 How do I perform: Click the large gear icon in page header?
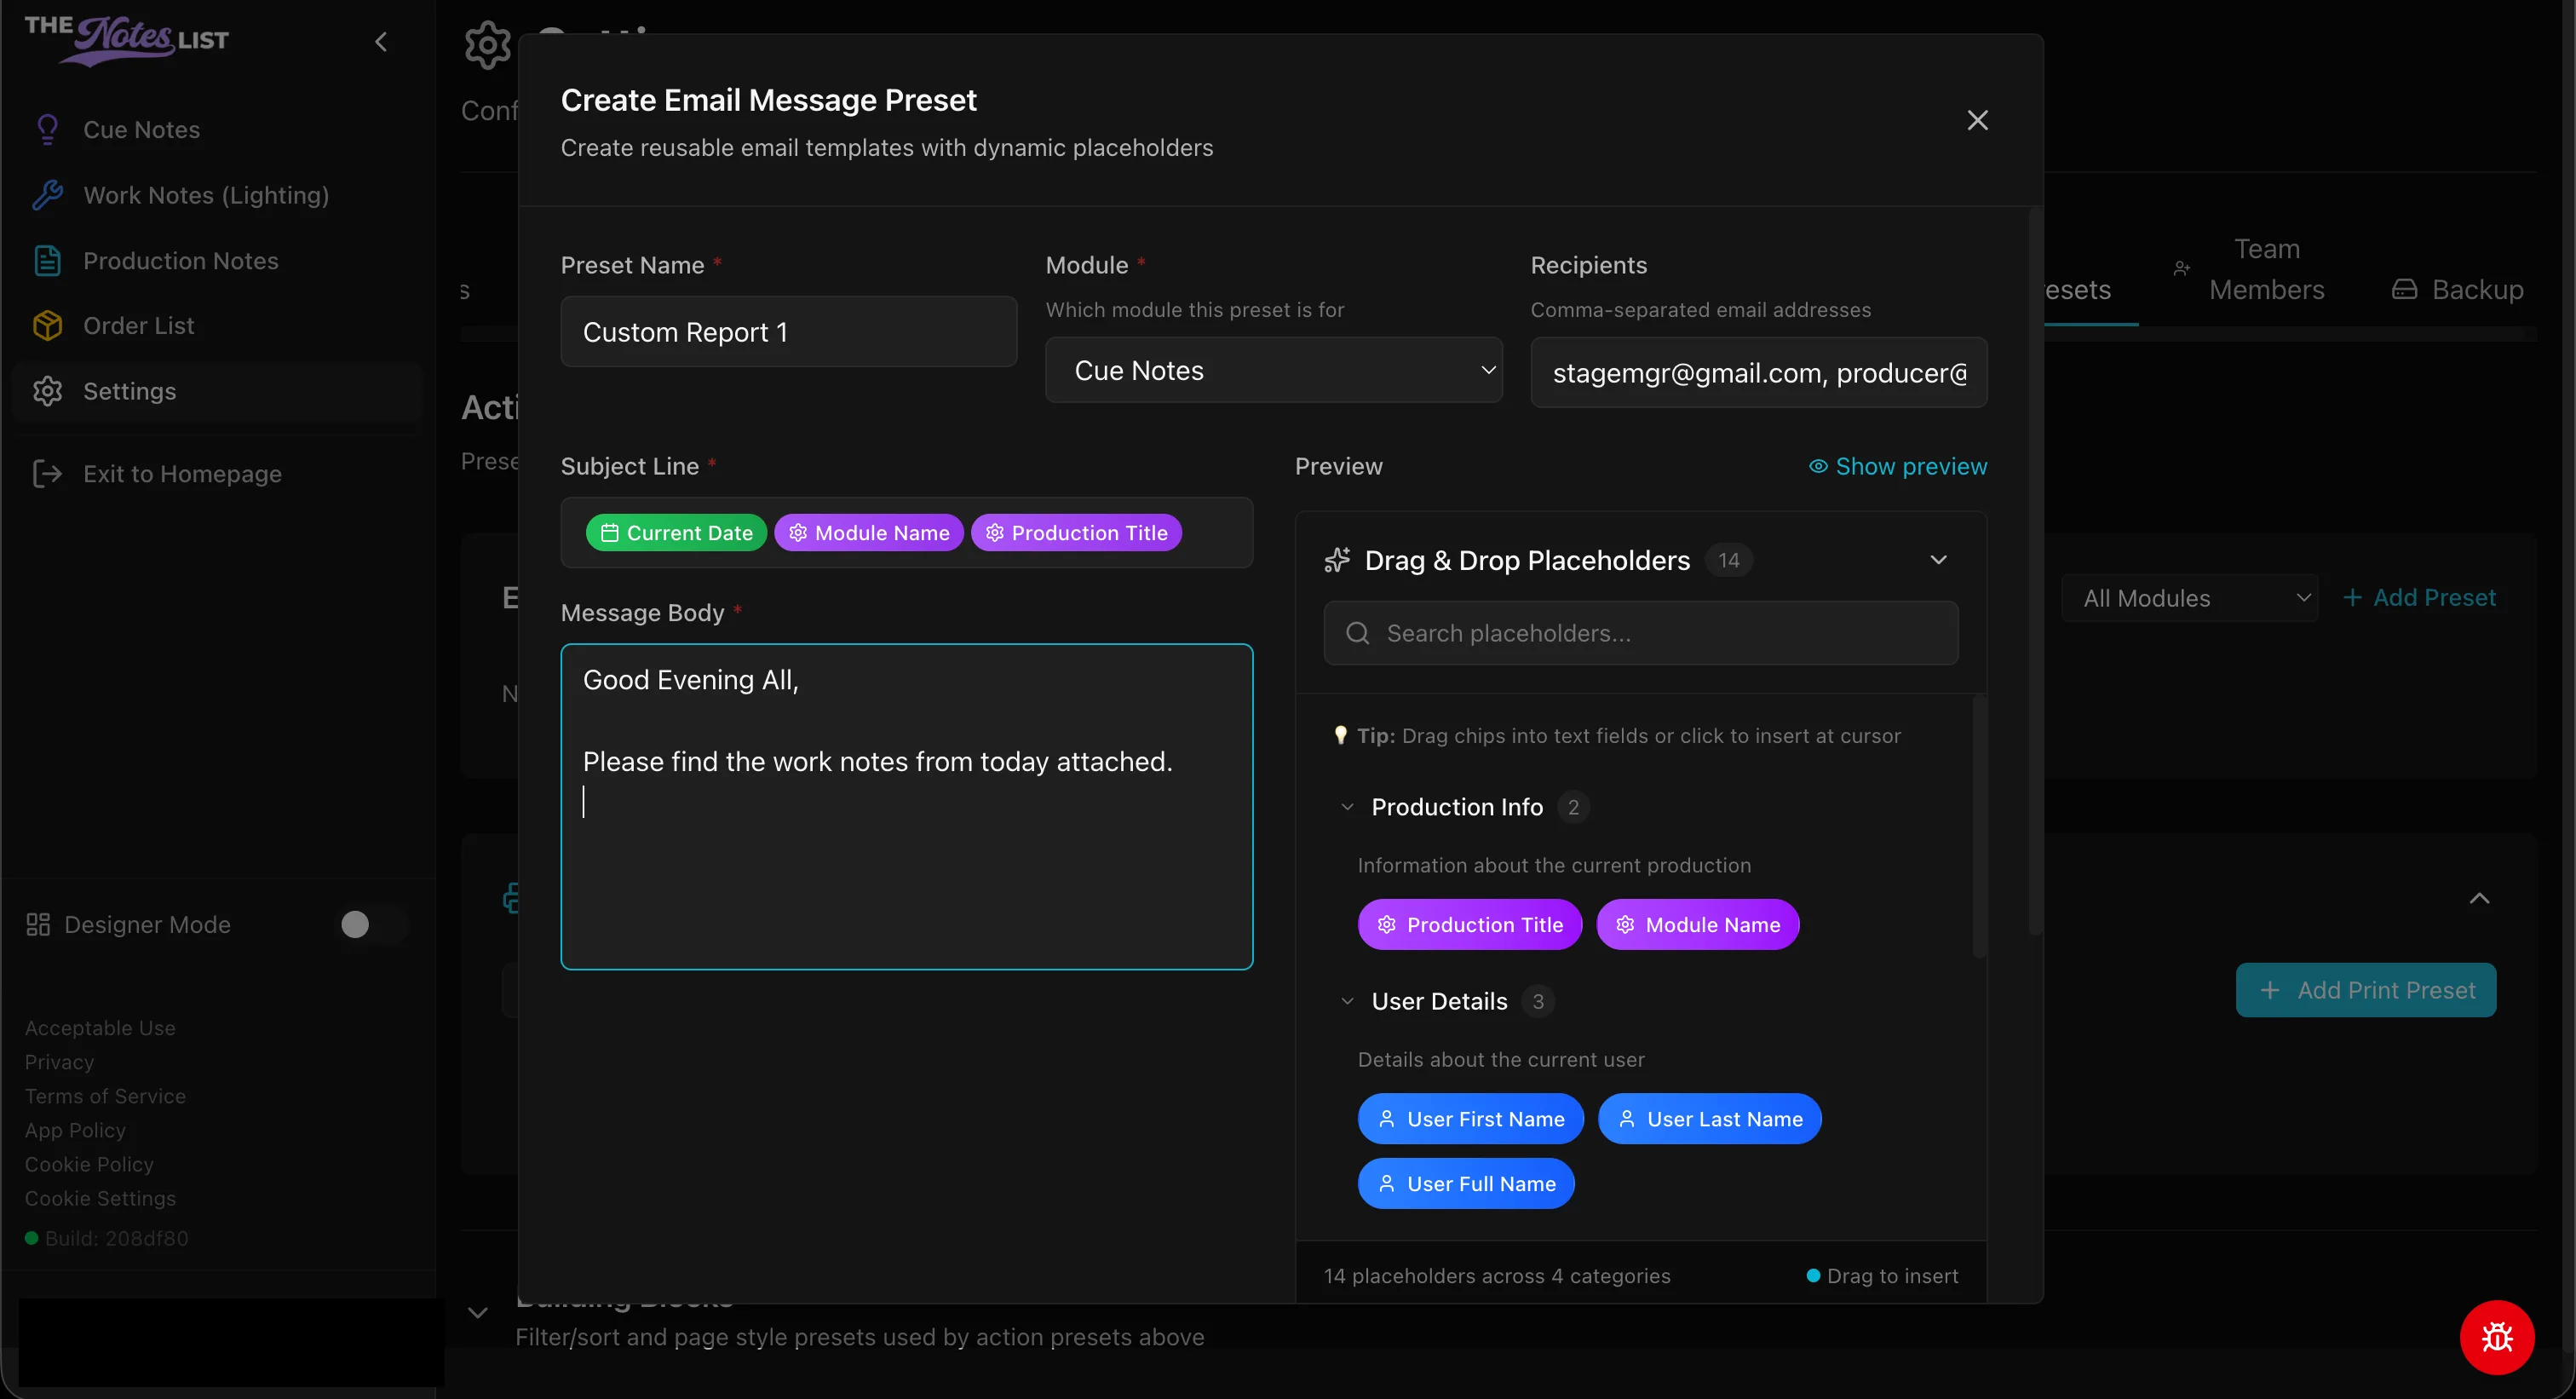pos(487,45)
